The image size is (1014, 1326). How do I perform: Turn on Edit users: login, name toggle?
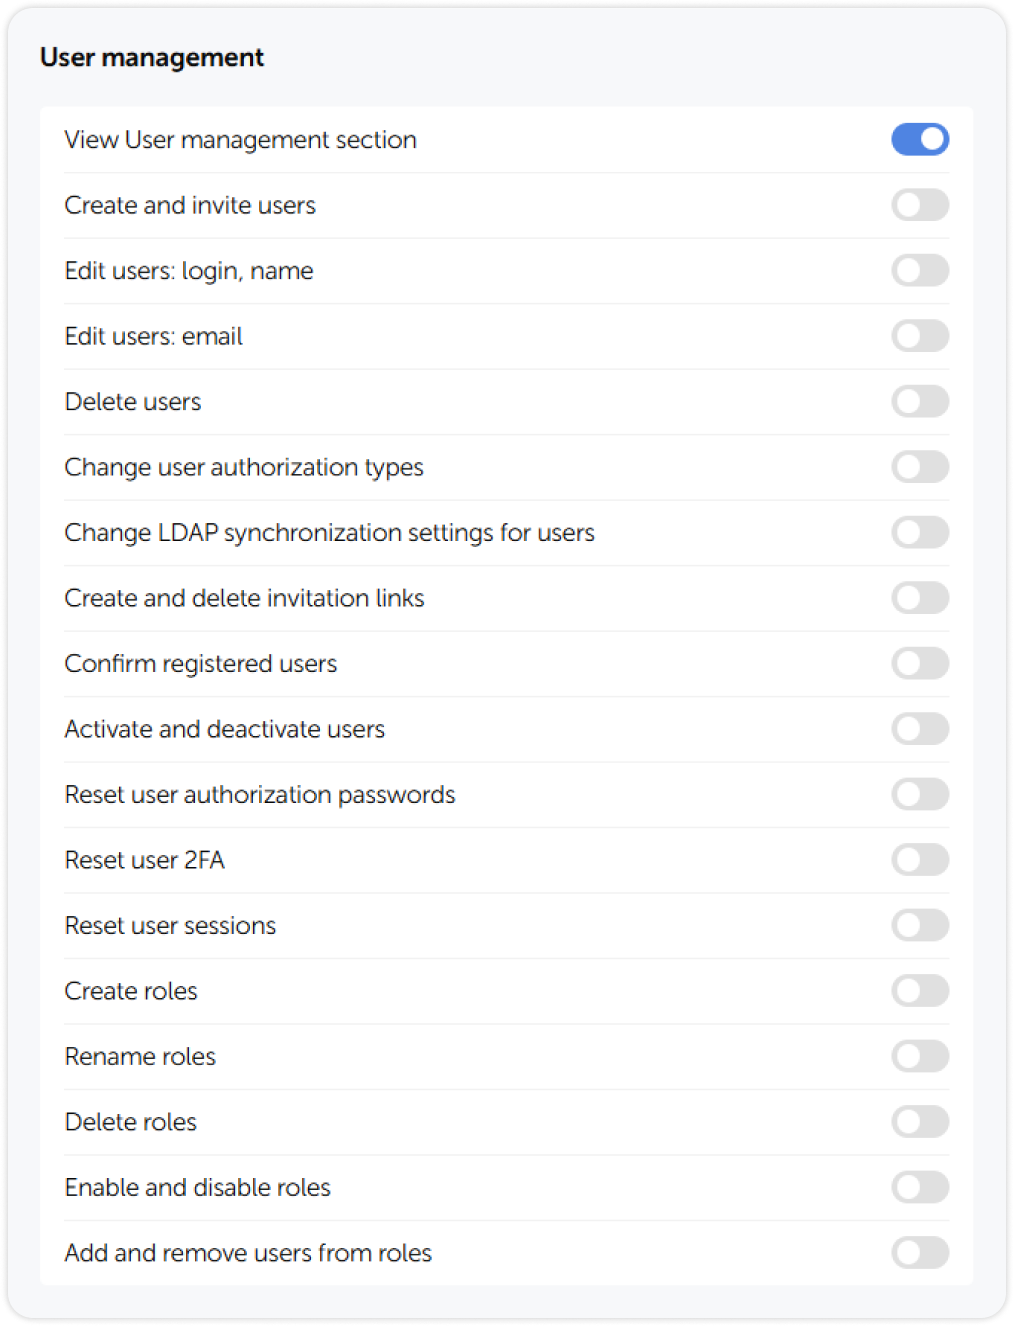point(920,270)
